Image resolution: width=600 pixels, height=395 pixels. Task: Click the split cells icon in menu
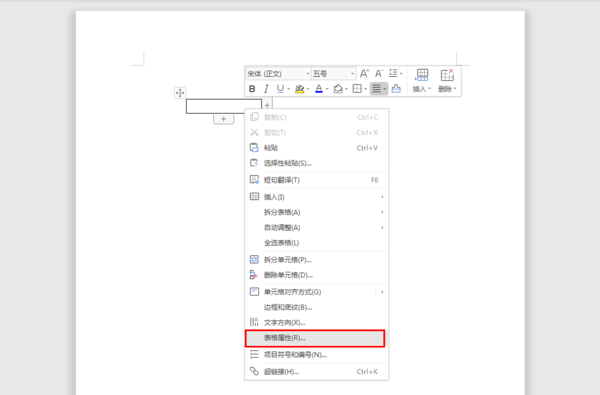[254, 259]
